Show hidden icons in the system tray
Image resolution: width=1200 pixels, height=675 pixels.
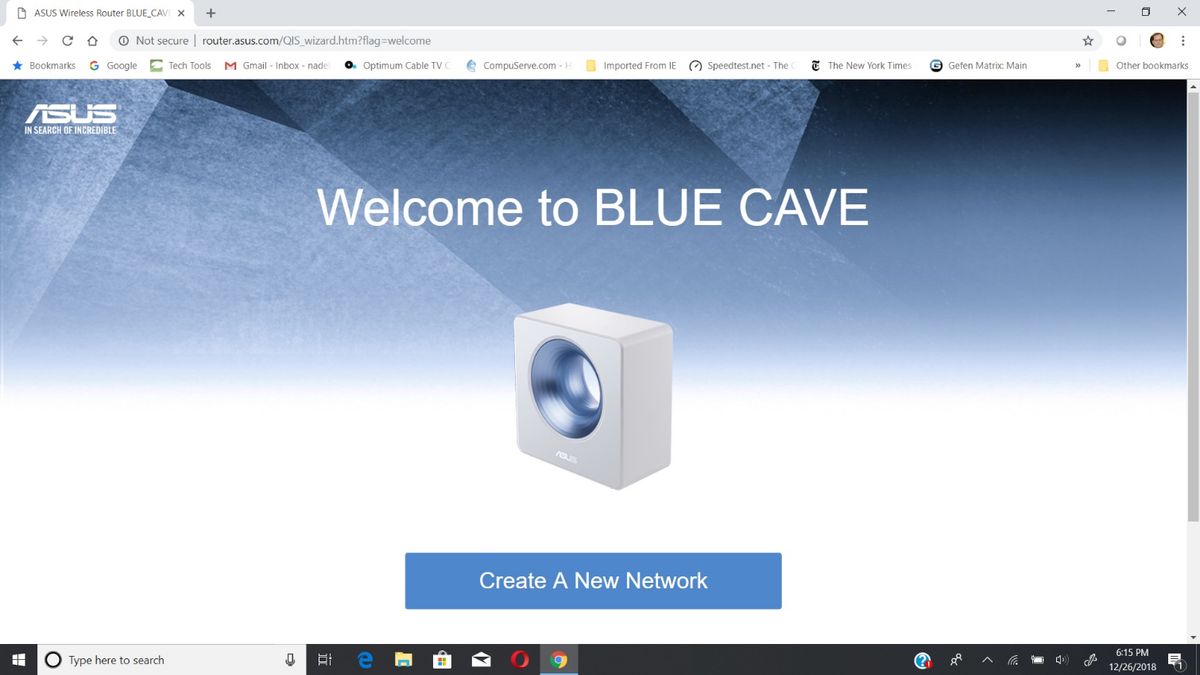[986, 659]
